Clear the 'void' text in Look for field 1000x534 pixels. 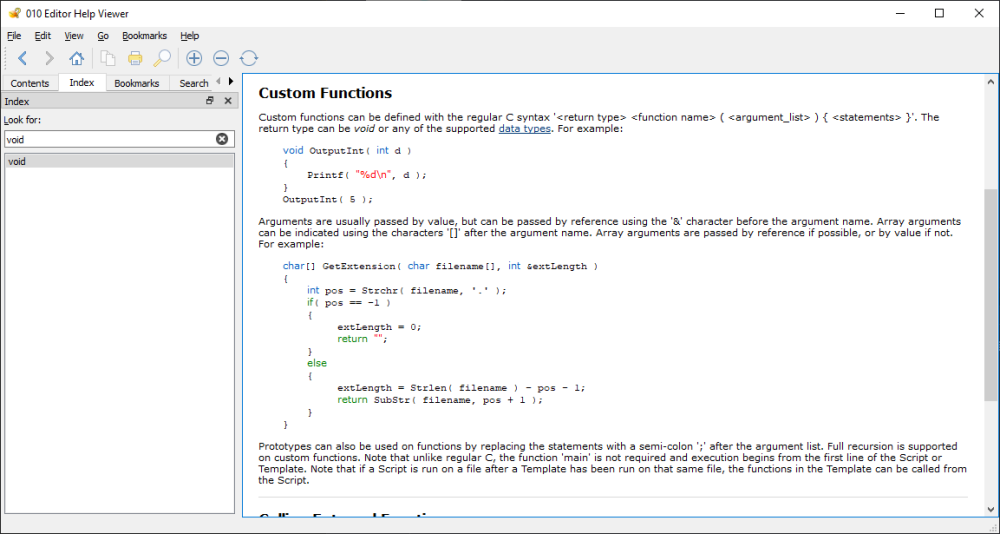coord(222,139)
